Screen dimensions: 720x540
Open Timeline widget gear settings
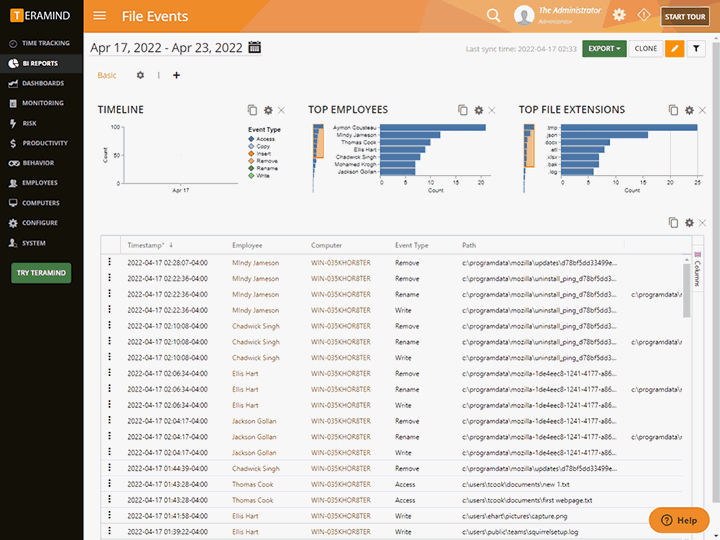(267, 110)
